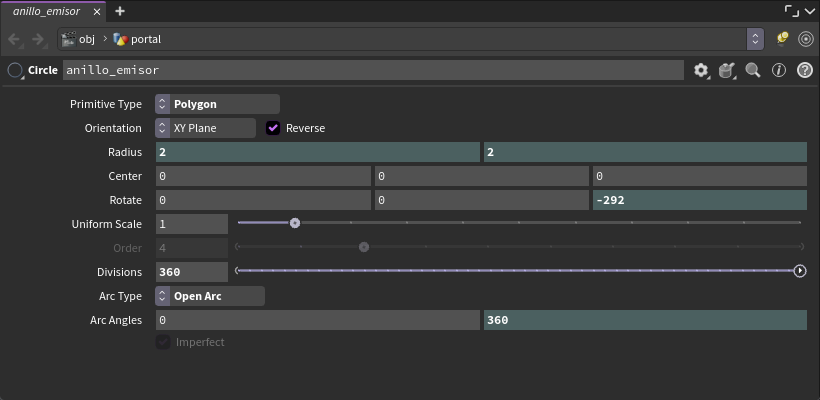Click the Arc Type label
This screenshot has height=400, width=820.
[x=120, y=296]
